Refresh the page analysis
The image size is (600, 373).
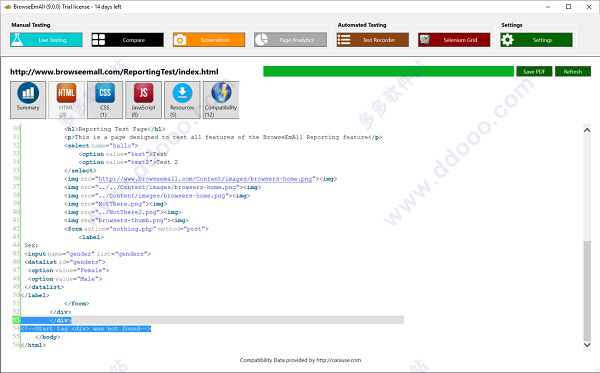573,72
